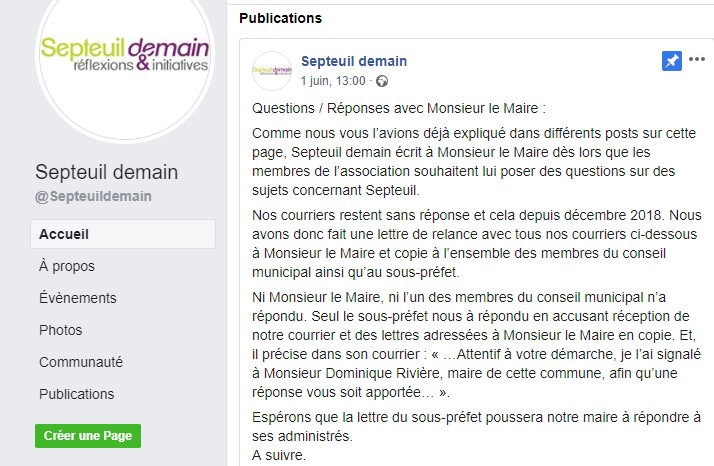Screen dimensions: 714x466
Task: Click the Publications heading above the post
Action: click(281, 18)
